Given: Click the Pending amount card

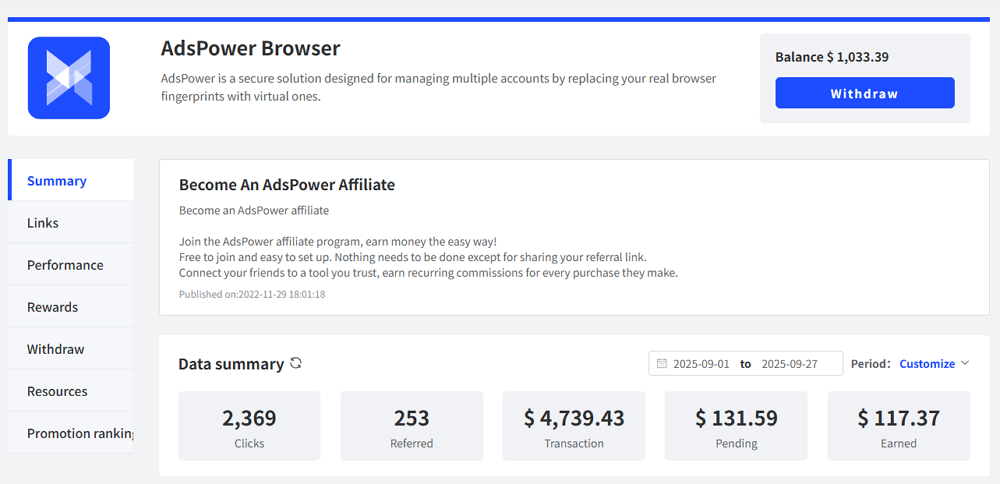Looking at the screenshot, I should [x=736, y=426].
